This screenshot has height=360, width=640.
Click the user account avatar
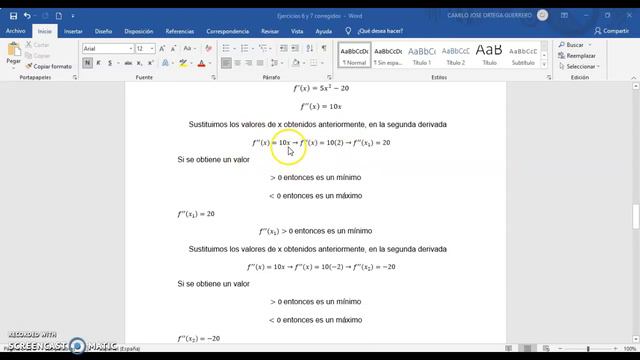(542, 16)
